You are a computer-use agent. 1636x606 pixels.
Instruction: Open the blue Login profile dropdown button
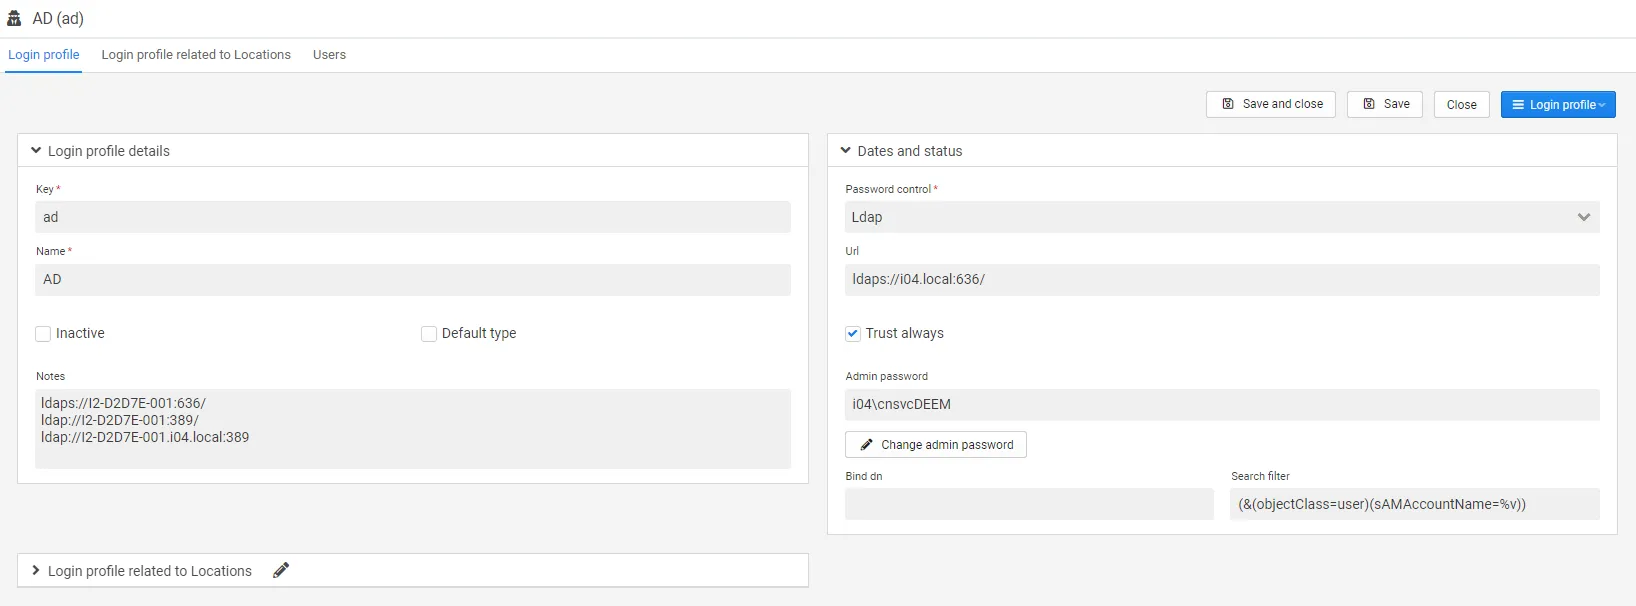tap(1558, 105)
